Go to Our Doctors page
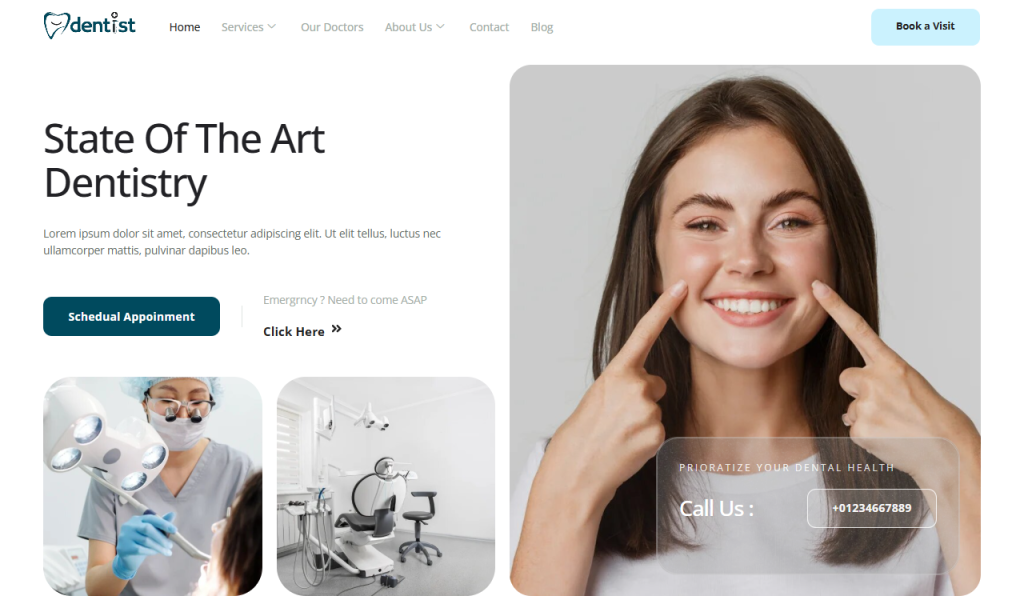The width and height of the screenshot is (1024, 600). [332, 27]
